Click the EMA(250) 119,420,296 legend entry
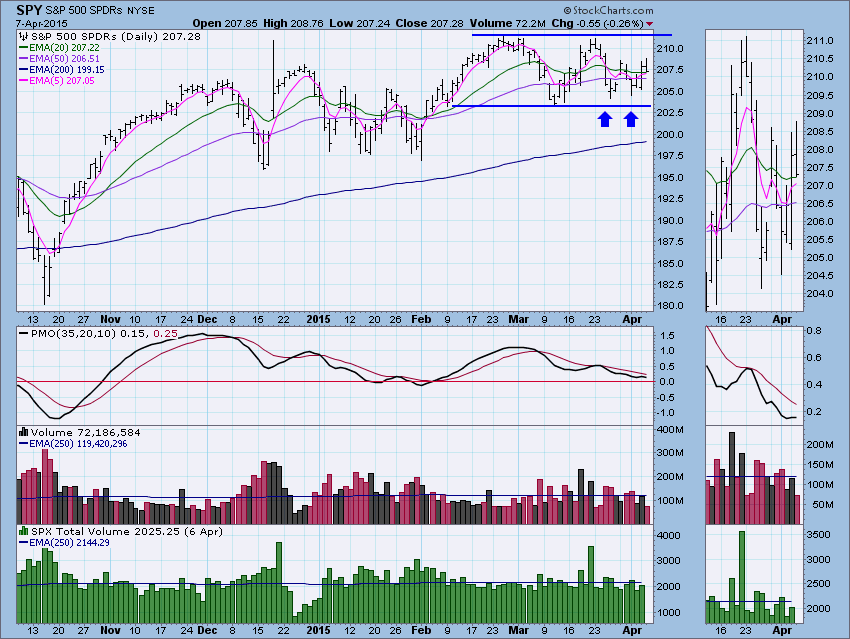 click(x=78, y=443)
